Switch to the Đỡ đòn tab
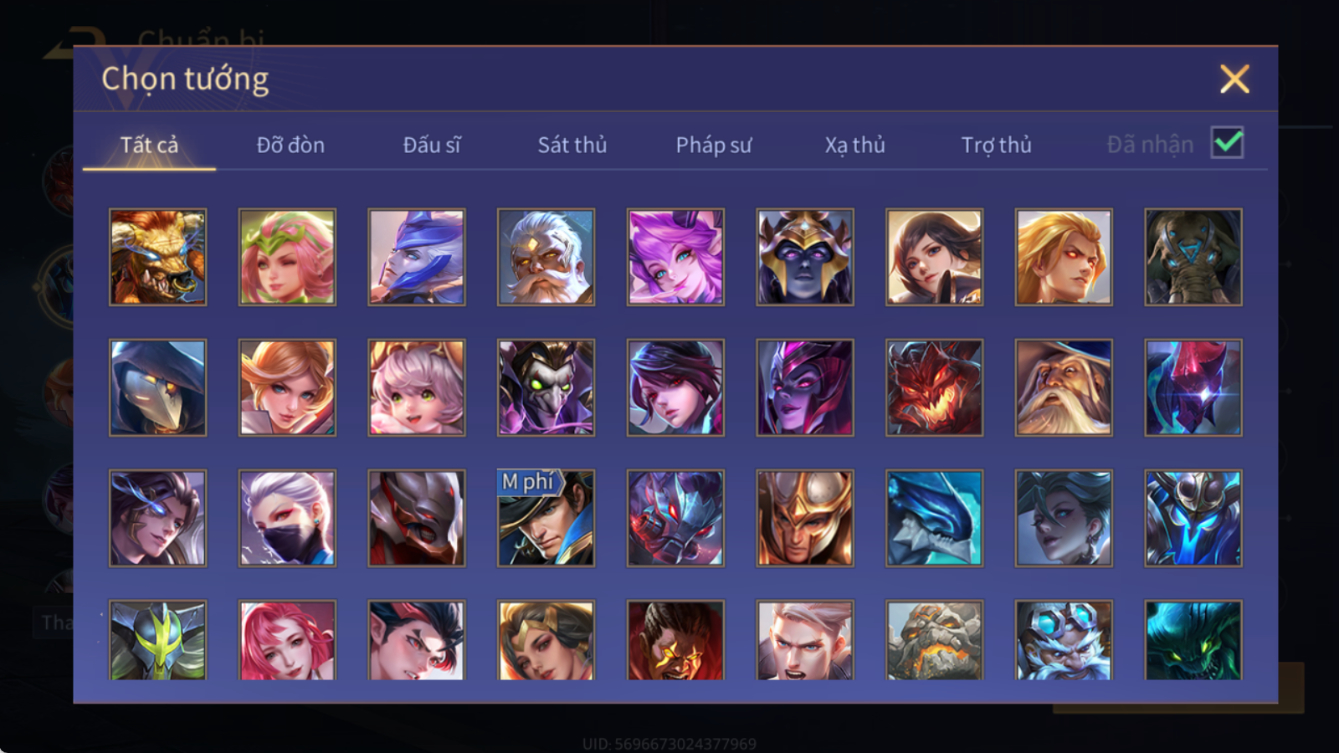Screen dimensions: 1339x753 coord(291,145)
